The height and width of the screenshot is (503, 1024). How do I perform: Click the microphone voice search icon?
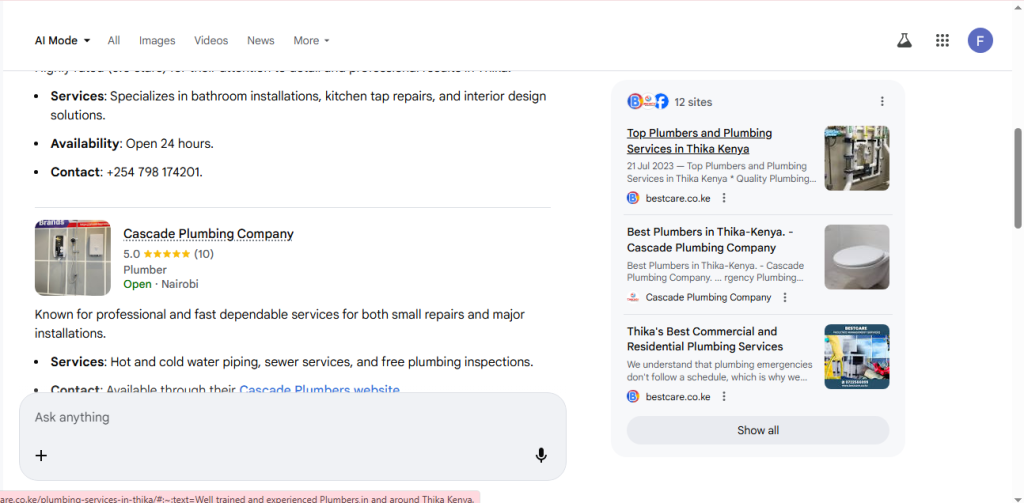click(541, 455)
